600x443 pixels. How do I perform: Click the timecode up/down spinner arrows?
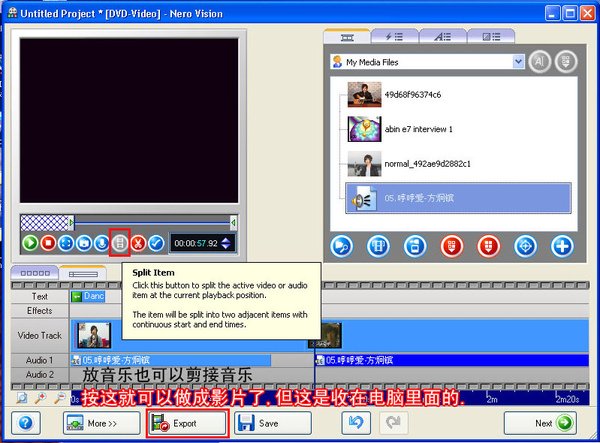click(x=226, y=243)
